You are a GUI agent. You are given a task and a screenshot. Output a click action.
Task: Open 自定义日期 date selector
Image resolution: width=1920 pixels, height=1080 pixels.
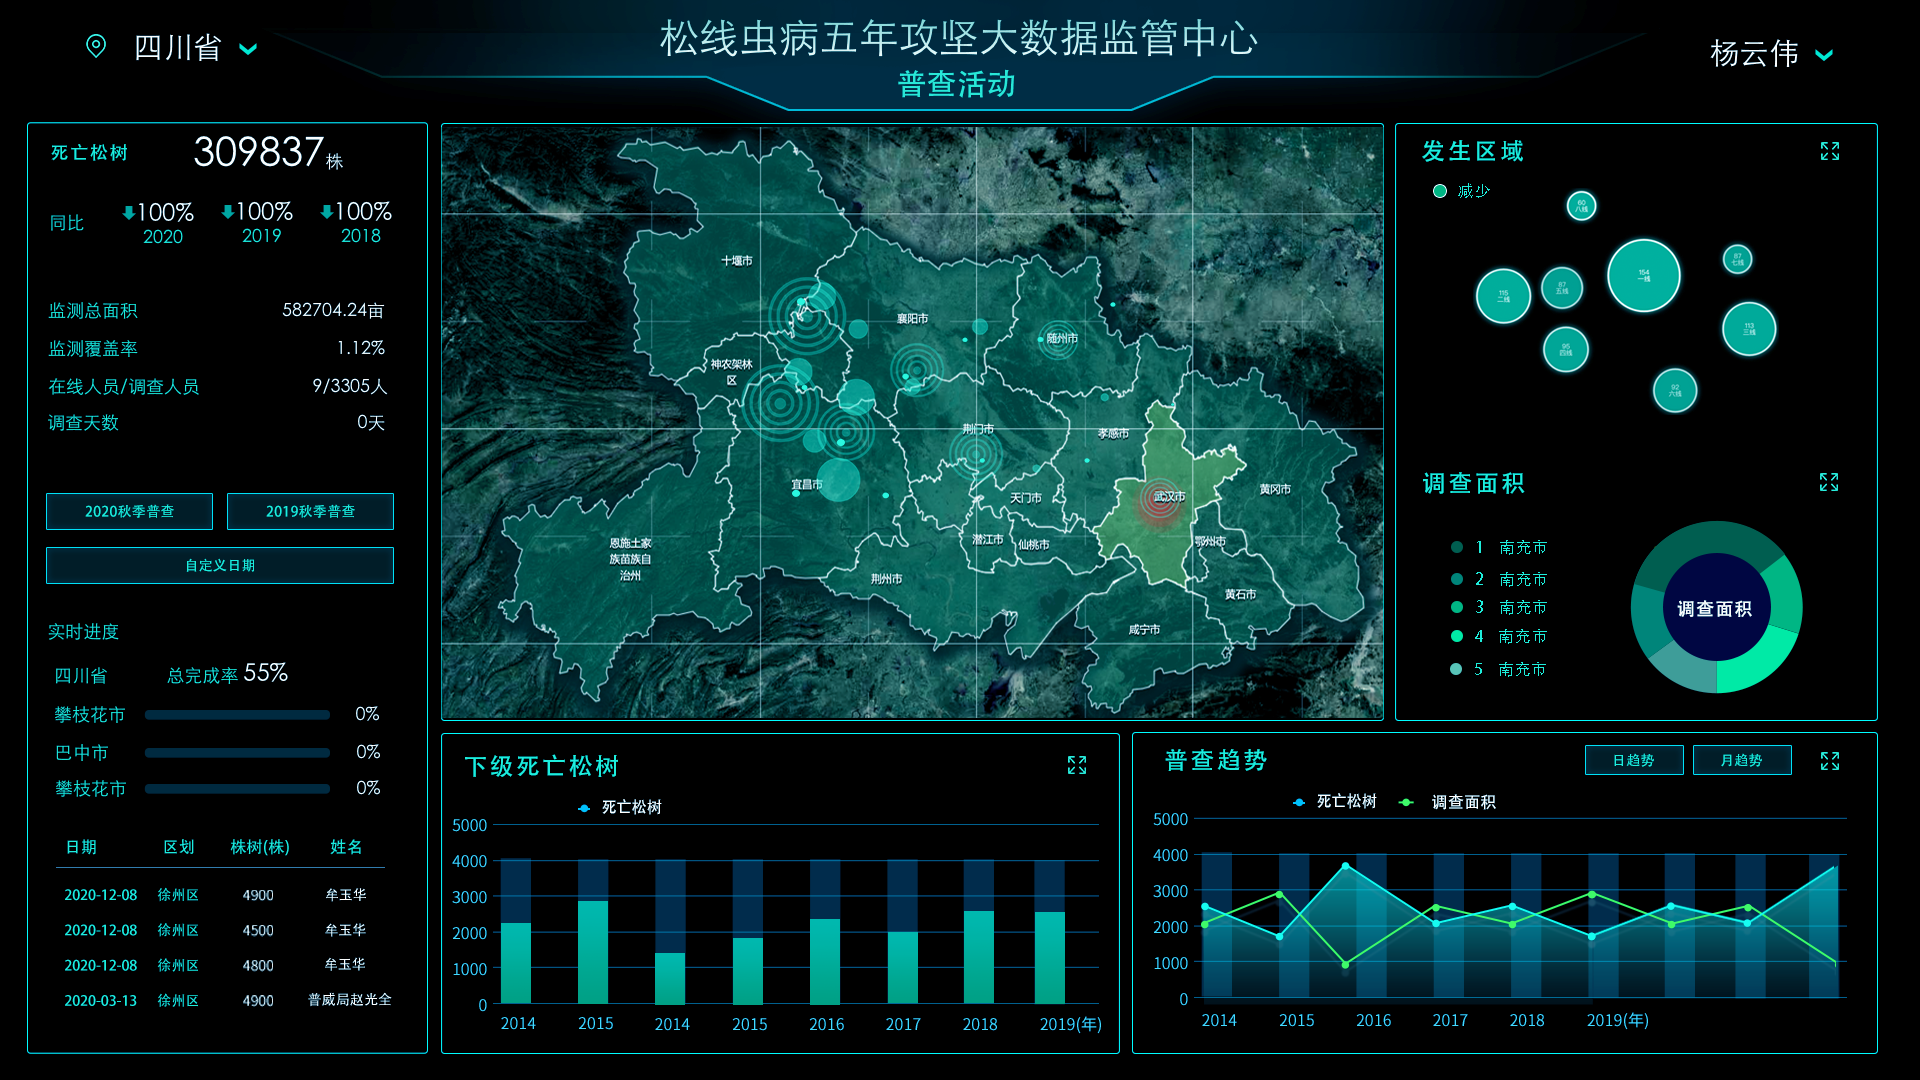[220, 565]
